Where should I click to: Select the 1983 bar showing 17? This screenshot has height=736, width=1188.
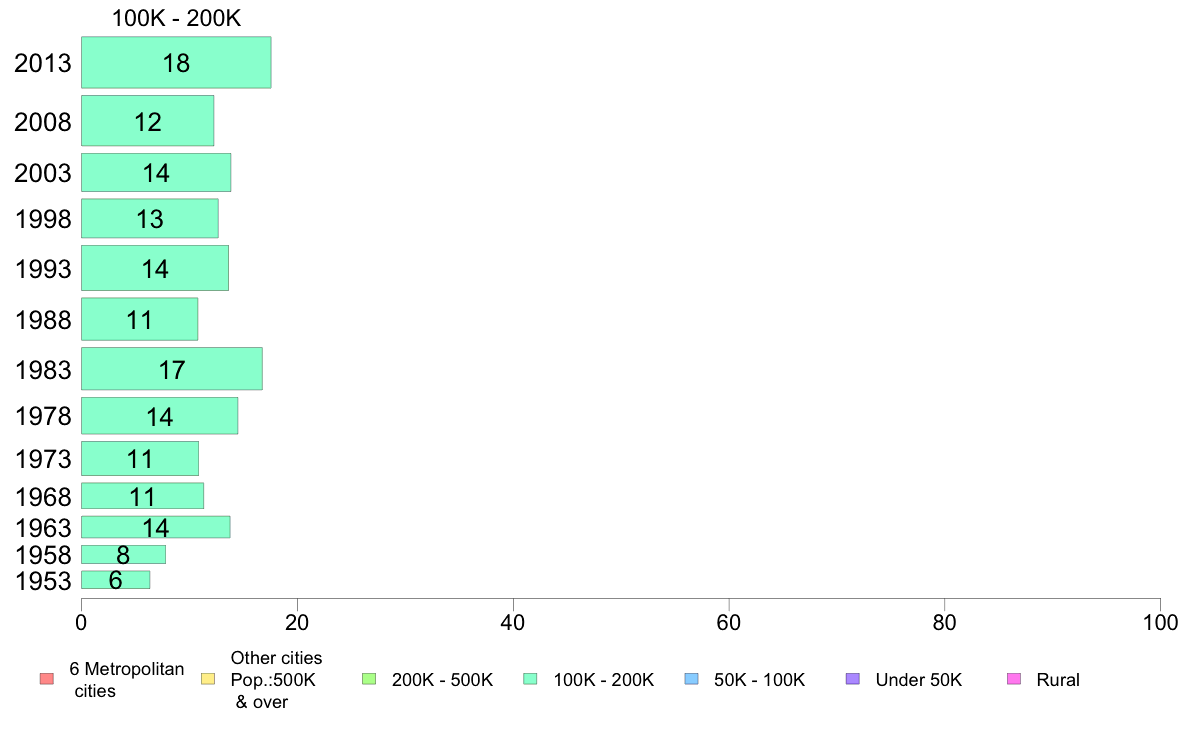coord(172,369)
